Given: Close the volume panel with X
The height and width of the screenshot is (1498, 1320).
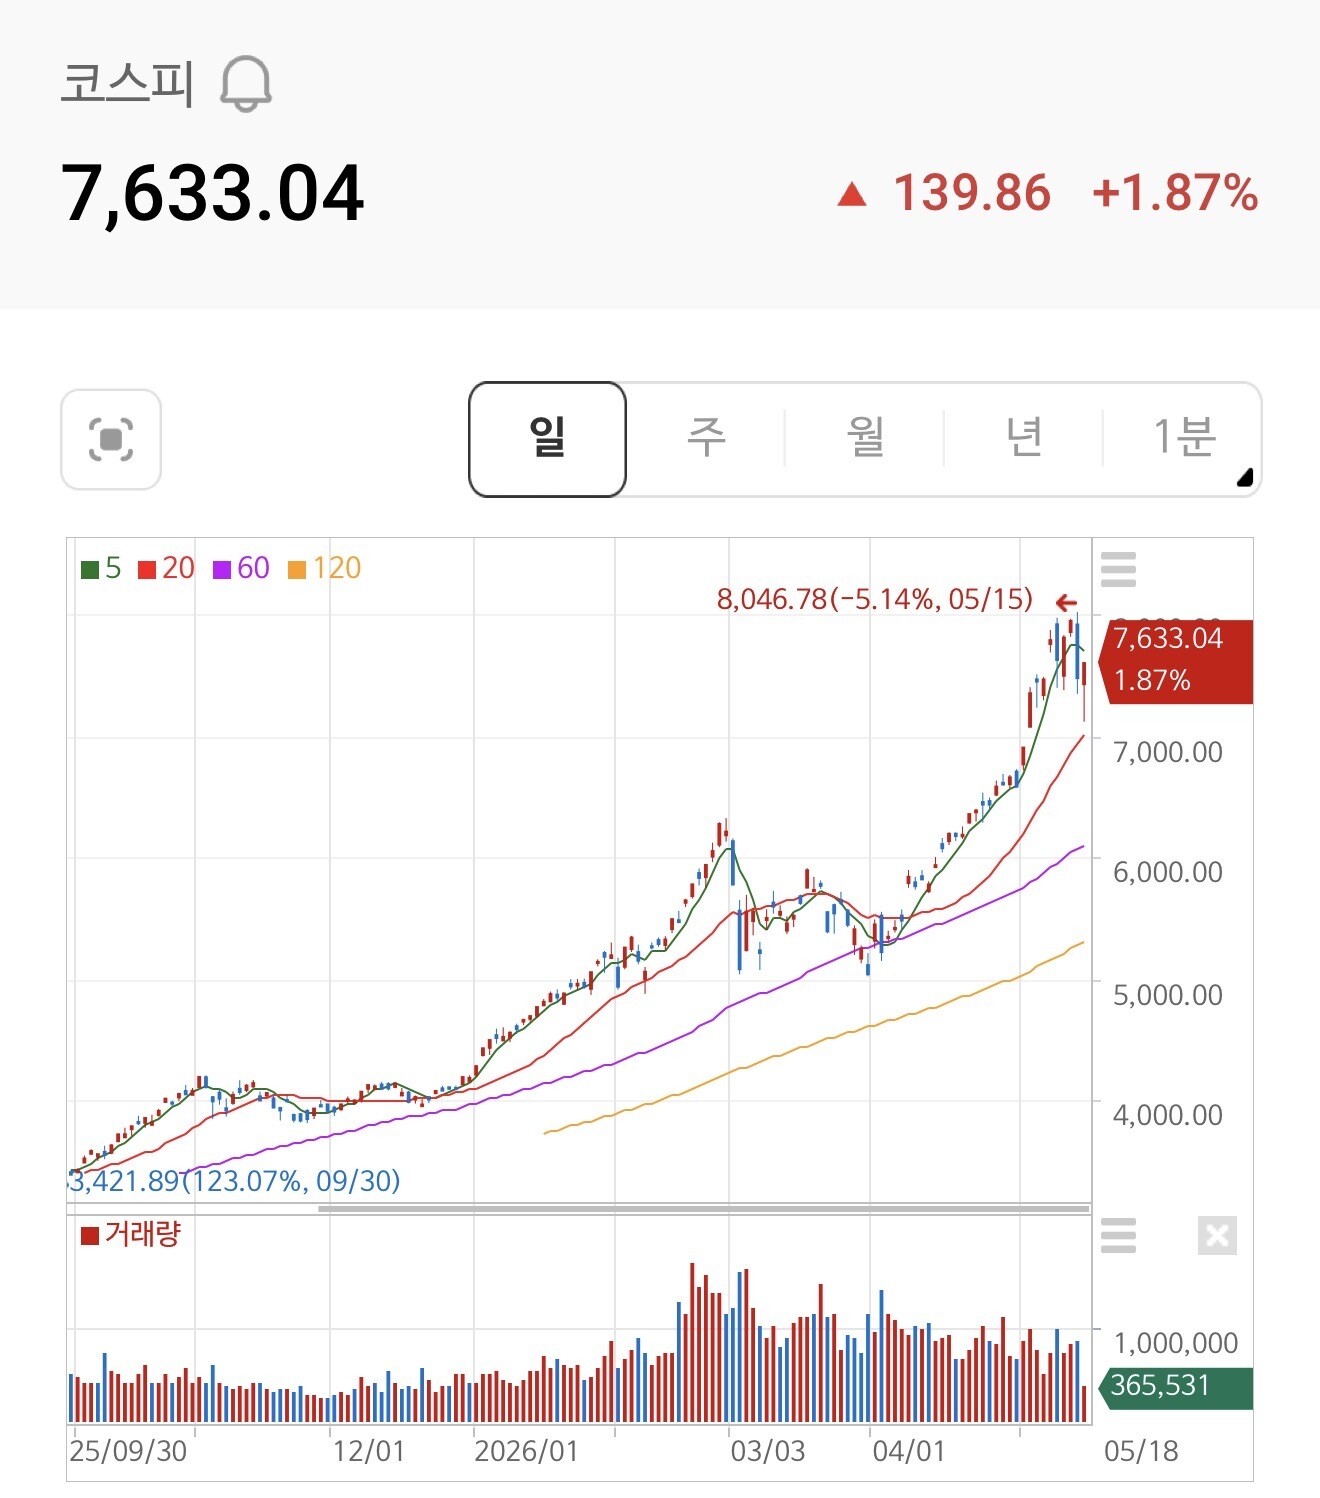Looking at the screenshot, I should click(1217, 1236).
